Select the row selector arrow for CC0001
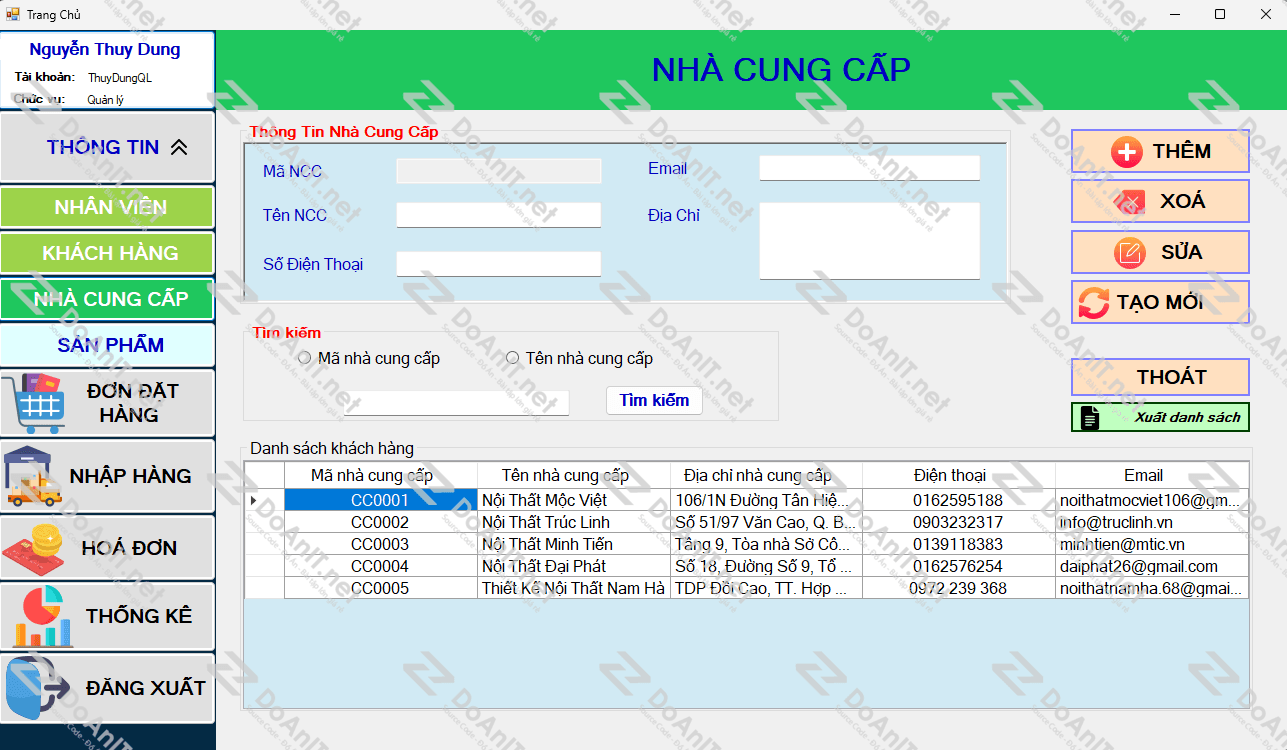Screen dimensions: 1287x750 (x=264, y=500)
